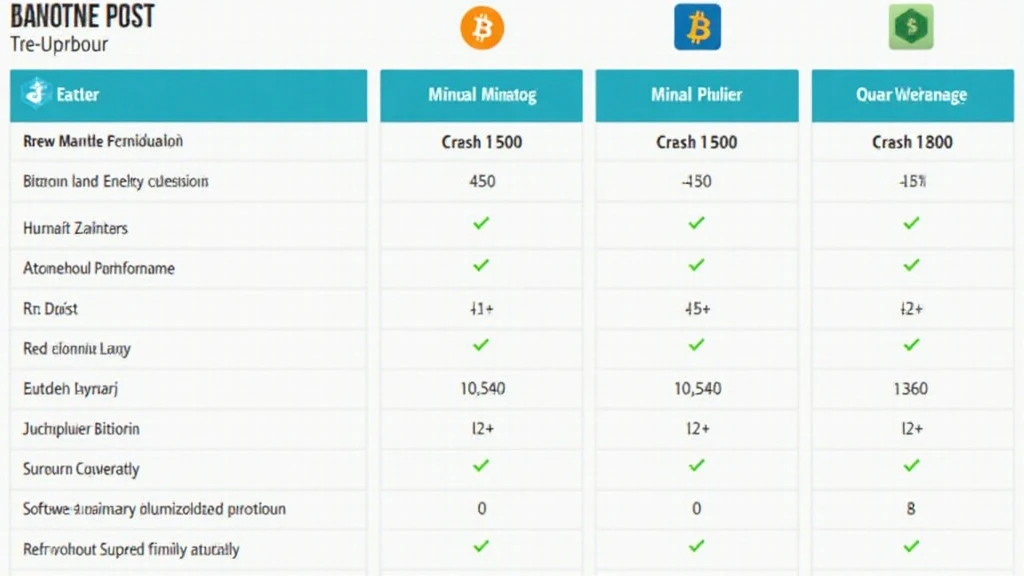
Task: Select the Quar Weranage column header
Action: coord(911,95)
